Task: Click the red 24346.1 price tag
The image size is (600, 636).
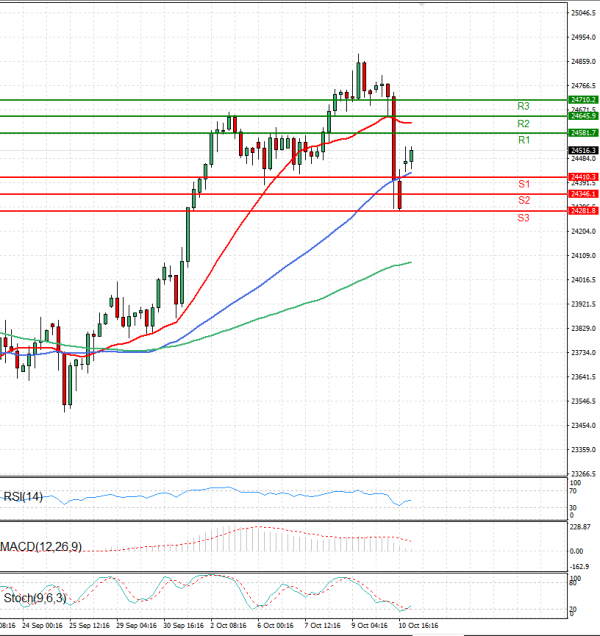Action: 583,193
